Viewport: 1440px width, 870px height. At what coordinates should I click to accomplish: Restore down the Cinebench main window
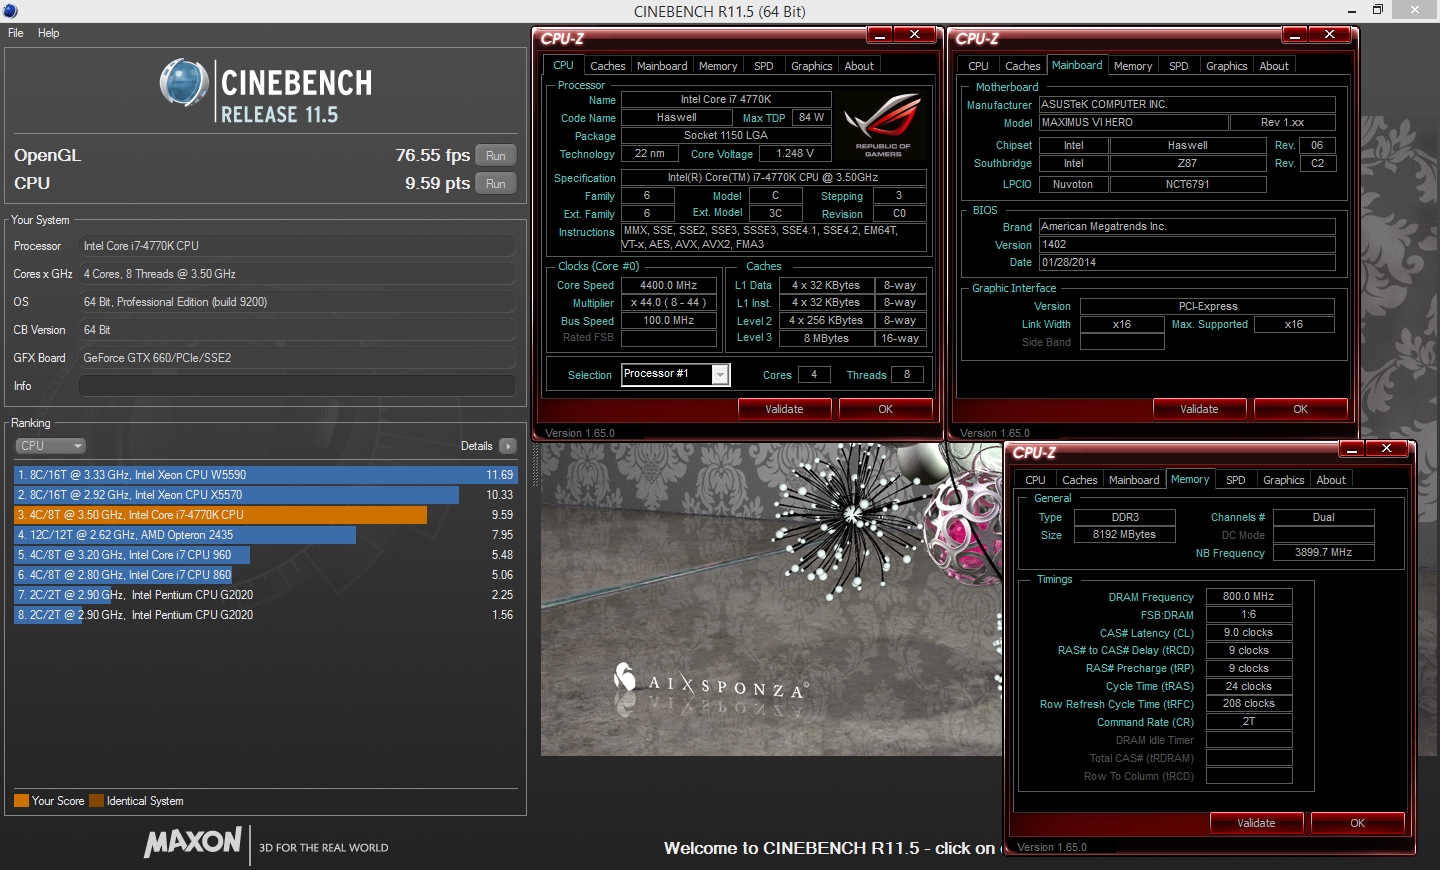pyautogui.click(x=1378, y=10)
